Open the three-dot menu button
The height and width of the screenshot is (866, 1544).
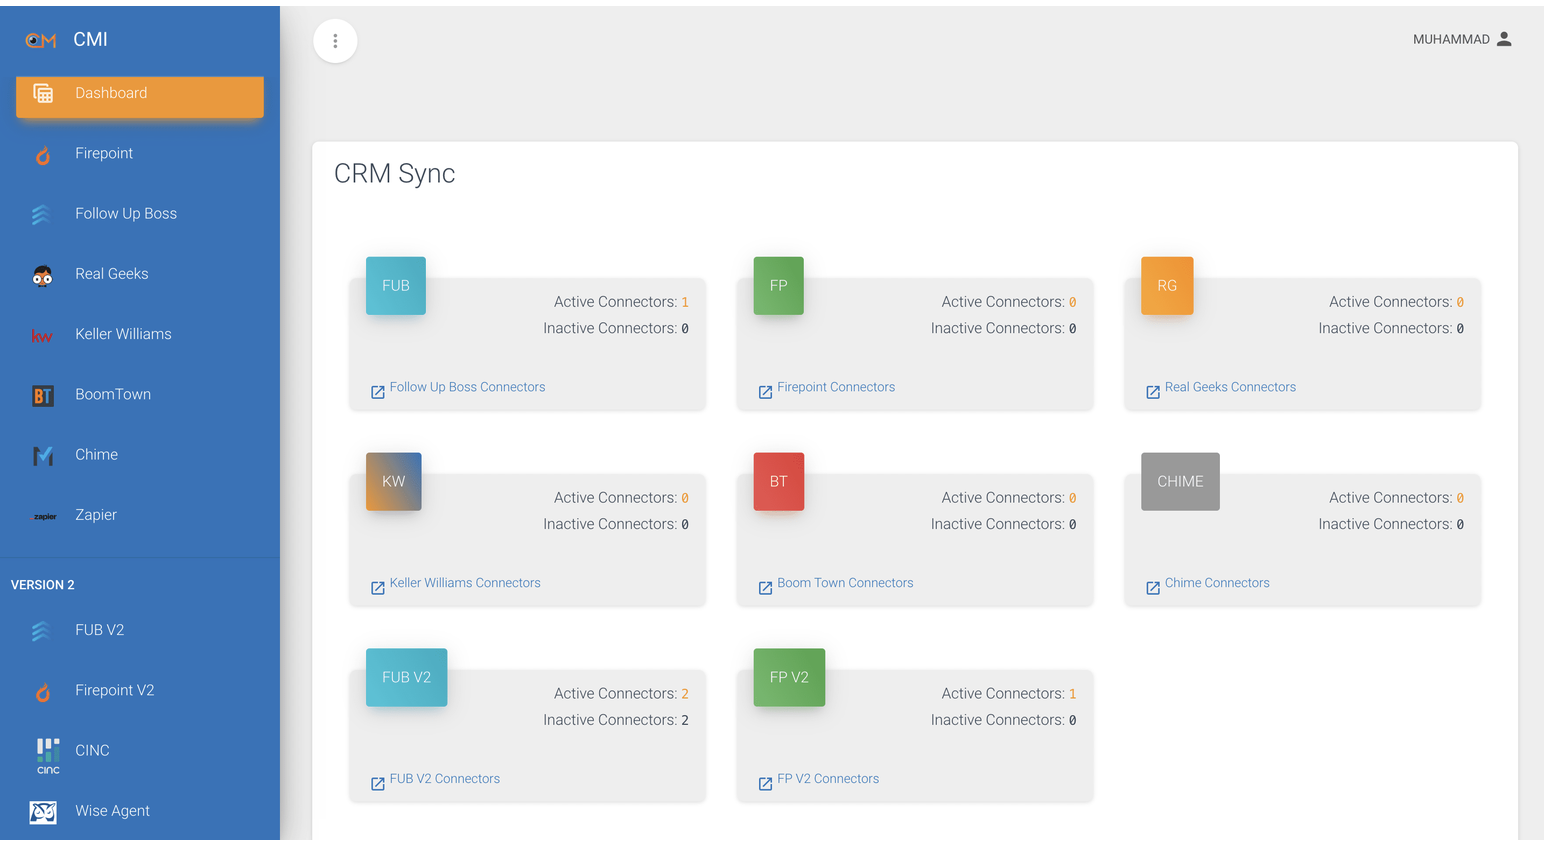(335, 41)
